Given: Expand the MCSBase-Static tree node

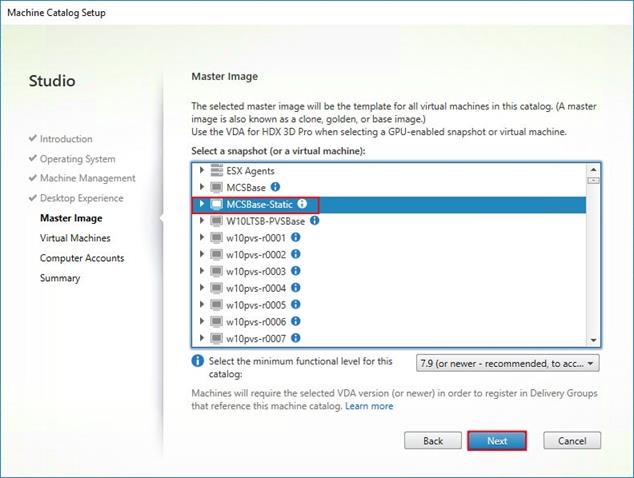Looking at the screenshot, I should (202, 204).
